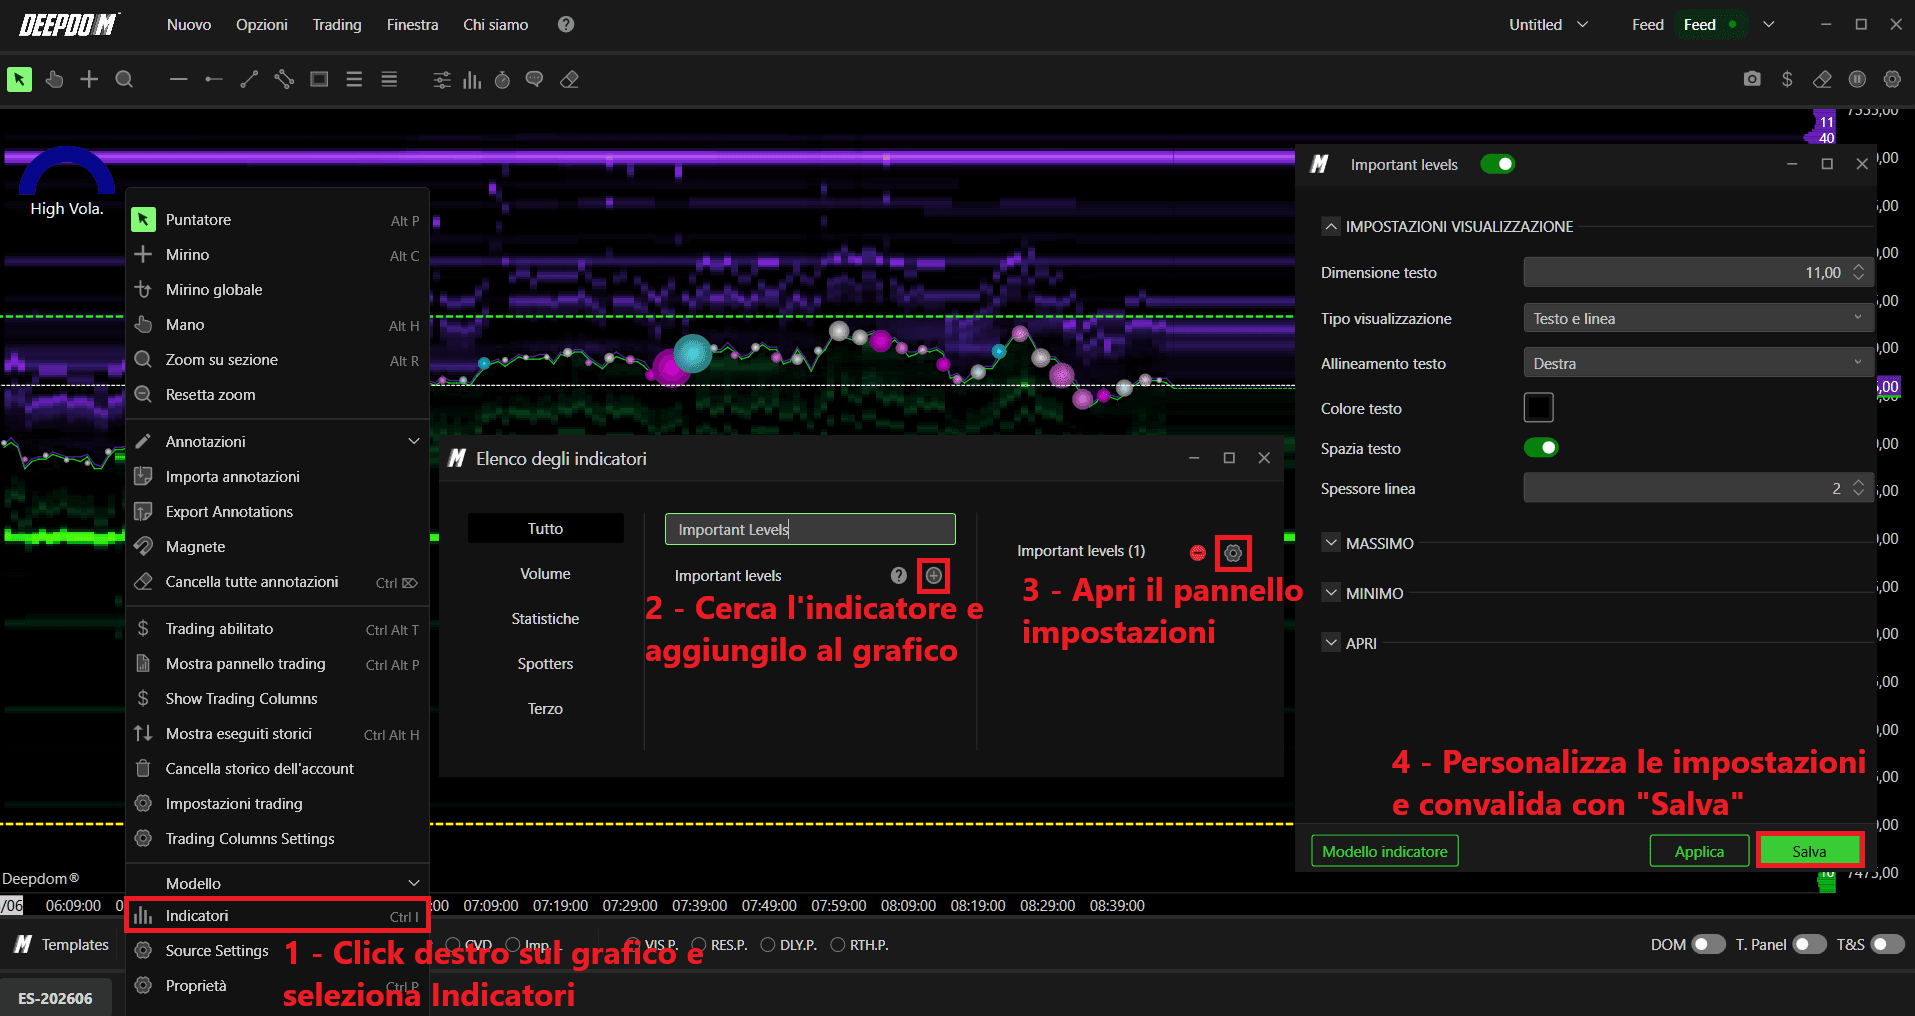Choose the rectangle drawing tool
1915x1016 pixels.
point(319,79)
